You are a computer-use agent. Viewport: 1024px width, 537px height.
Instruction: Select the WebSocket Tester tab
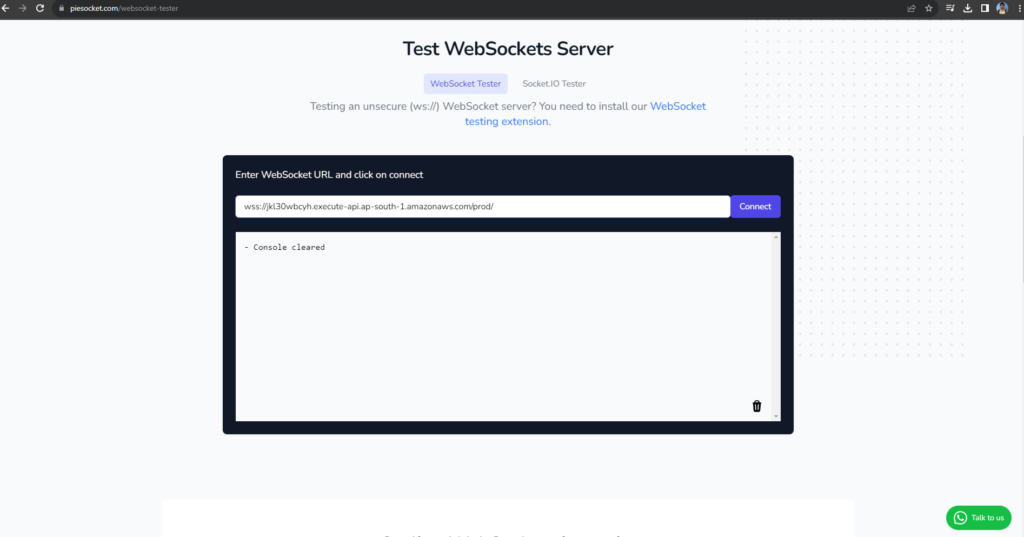click(466, 84)
